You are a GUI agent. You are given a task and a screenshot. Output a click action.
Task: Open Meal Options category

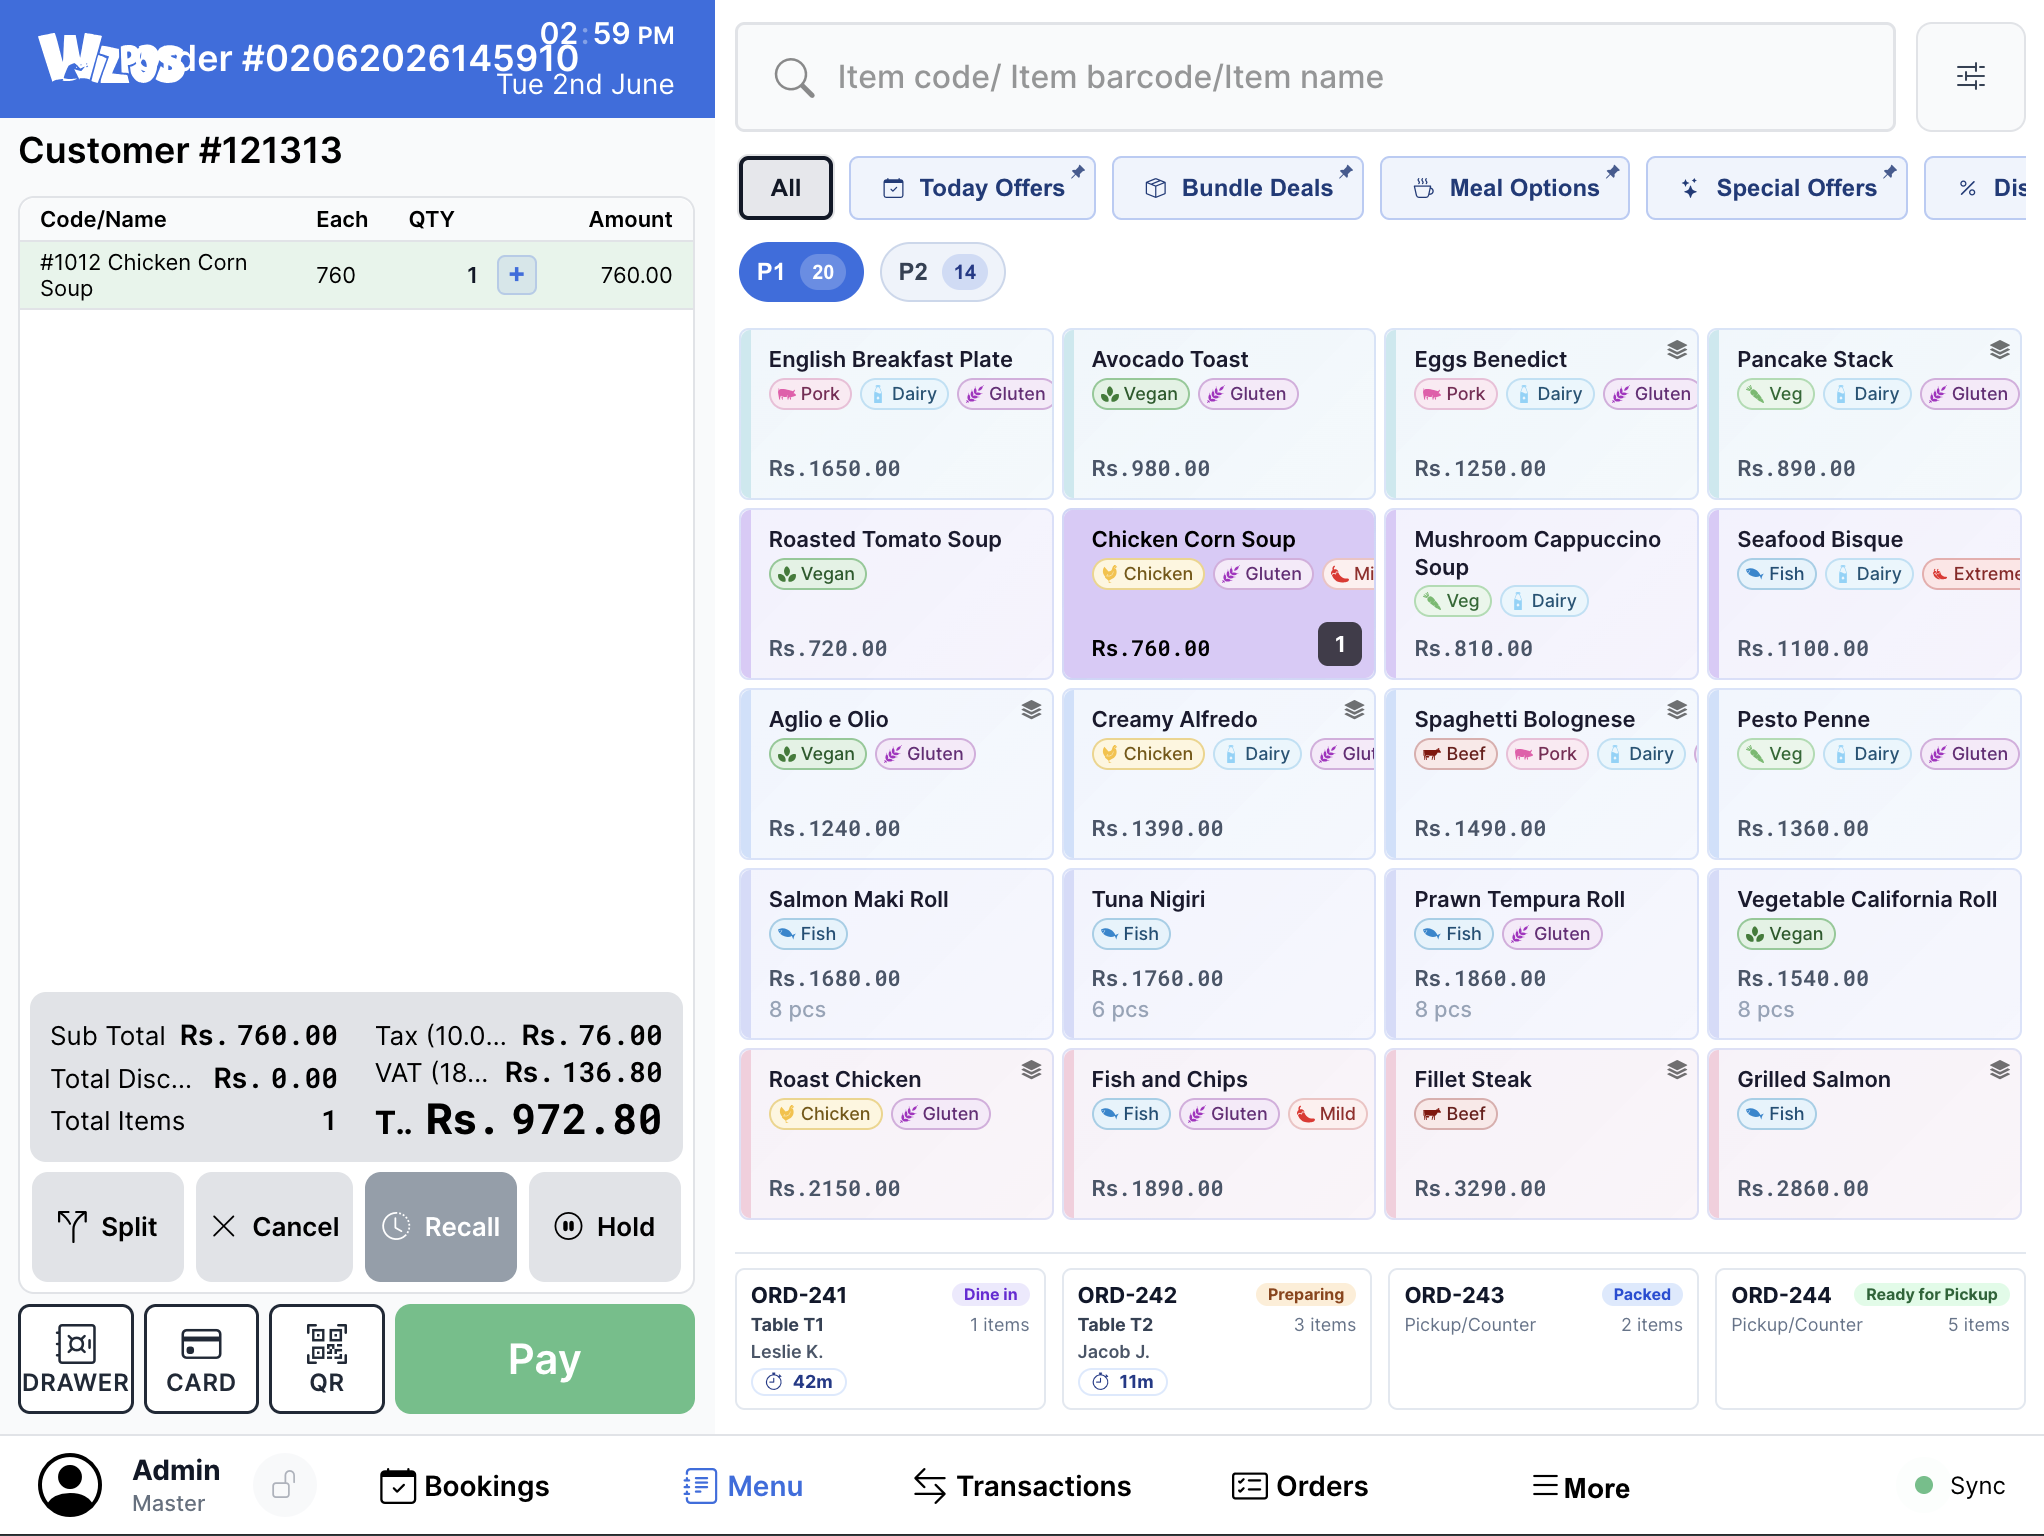(x=1505, y=188)
